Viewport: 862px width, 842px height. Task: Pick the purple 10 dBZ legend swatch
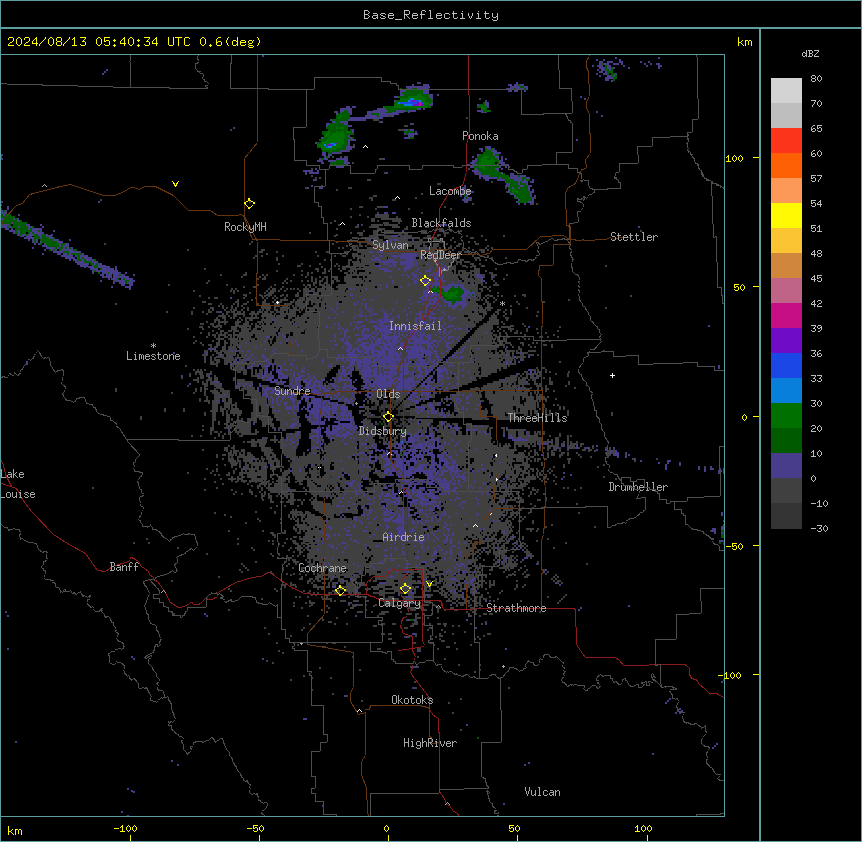tap(786, 466)
